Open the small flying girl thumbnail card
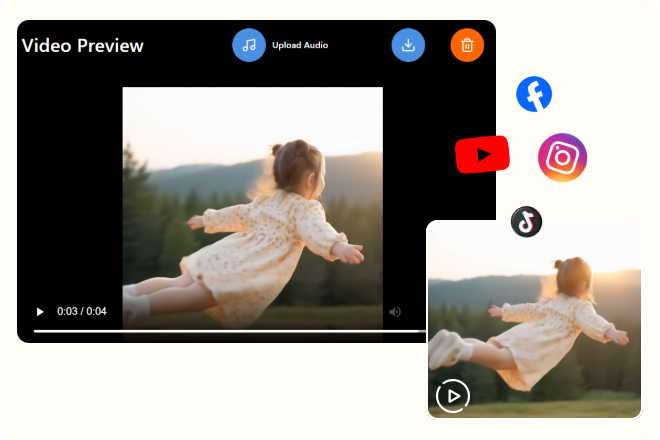660x440 pixels. [x=534, y=319]
